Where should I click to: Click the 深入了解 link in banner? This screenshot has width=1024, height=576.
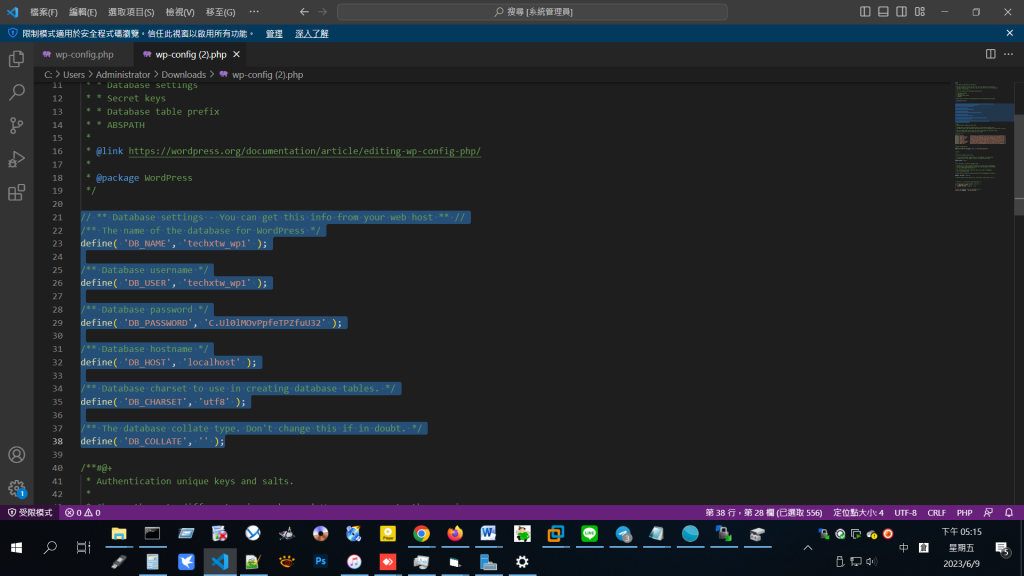click(311, 33)
